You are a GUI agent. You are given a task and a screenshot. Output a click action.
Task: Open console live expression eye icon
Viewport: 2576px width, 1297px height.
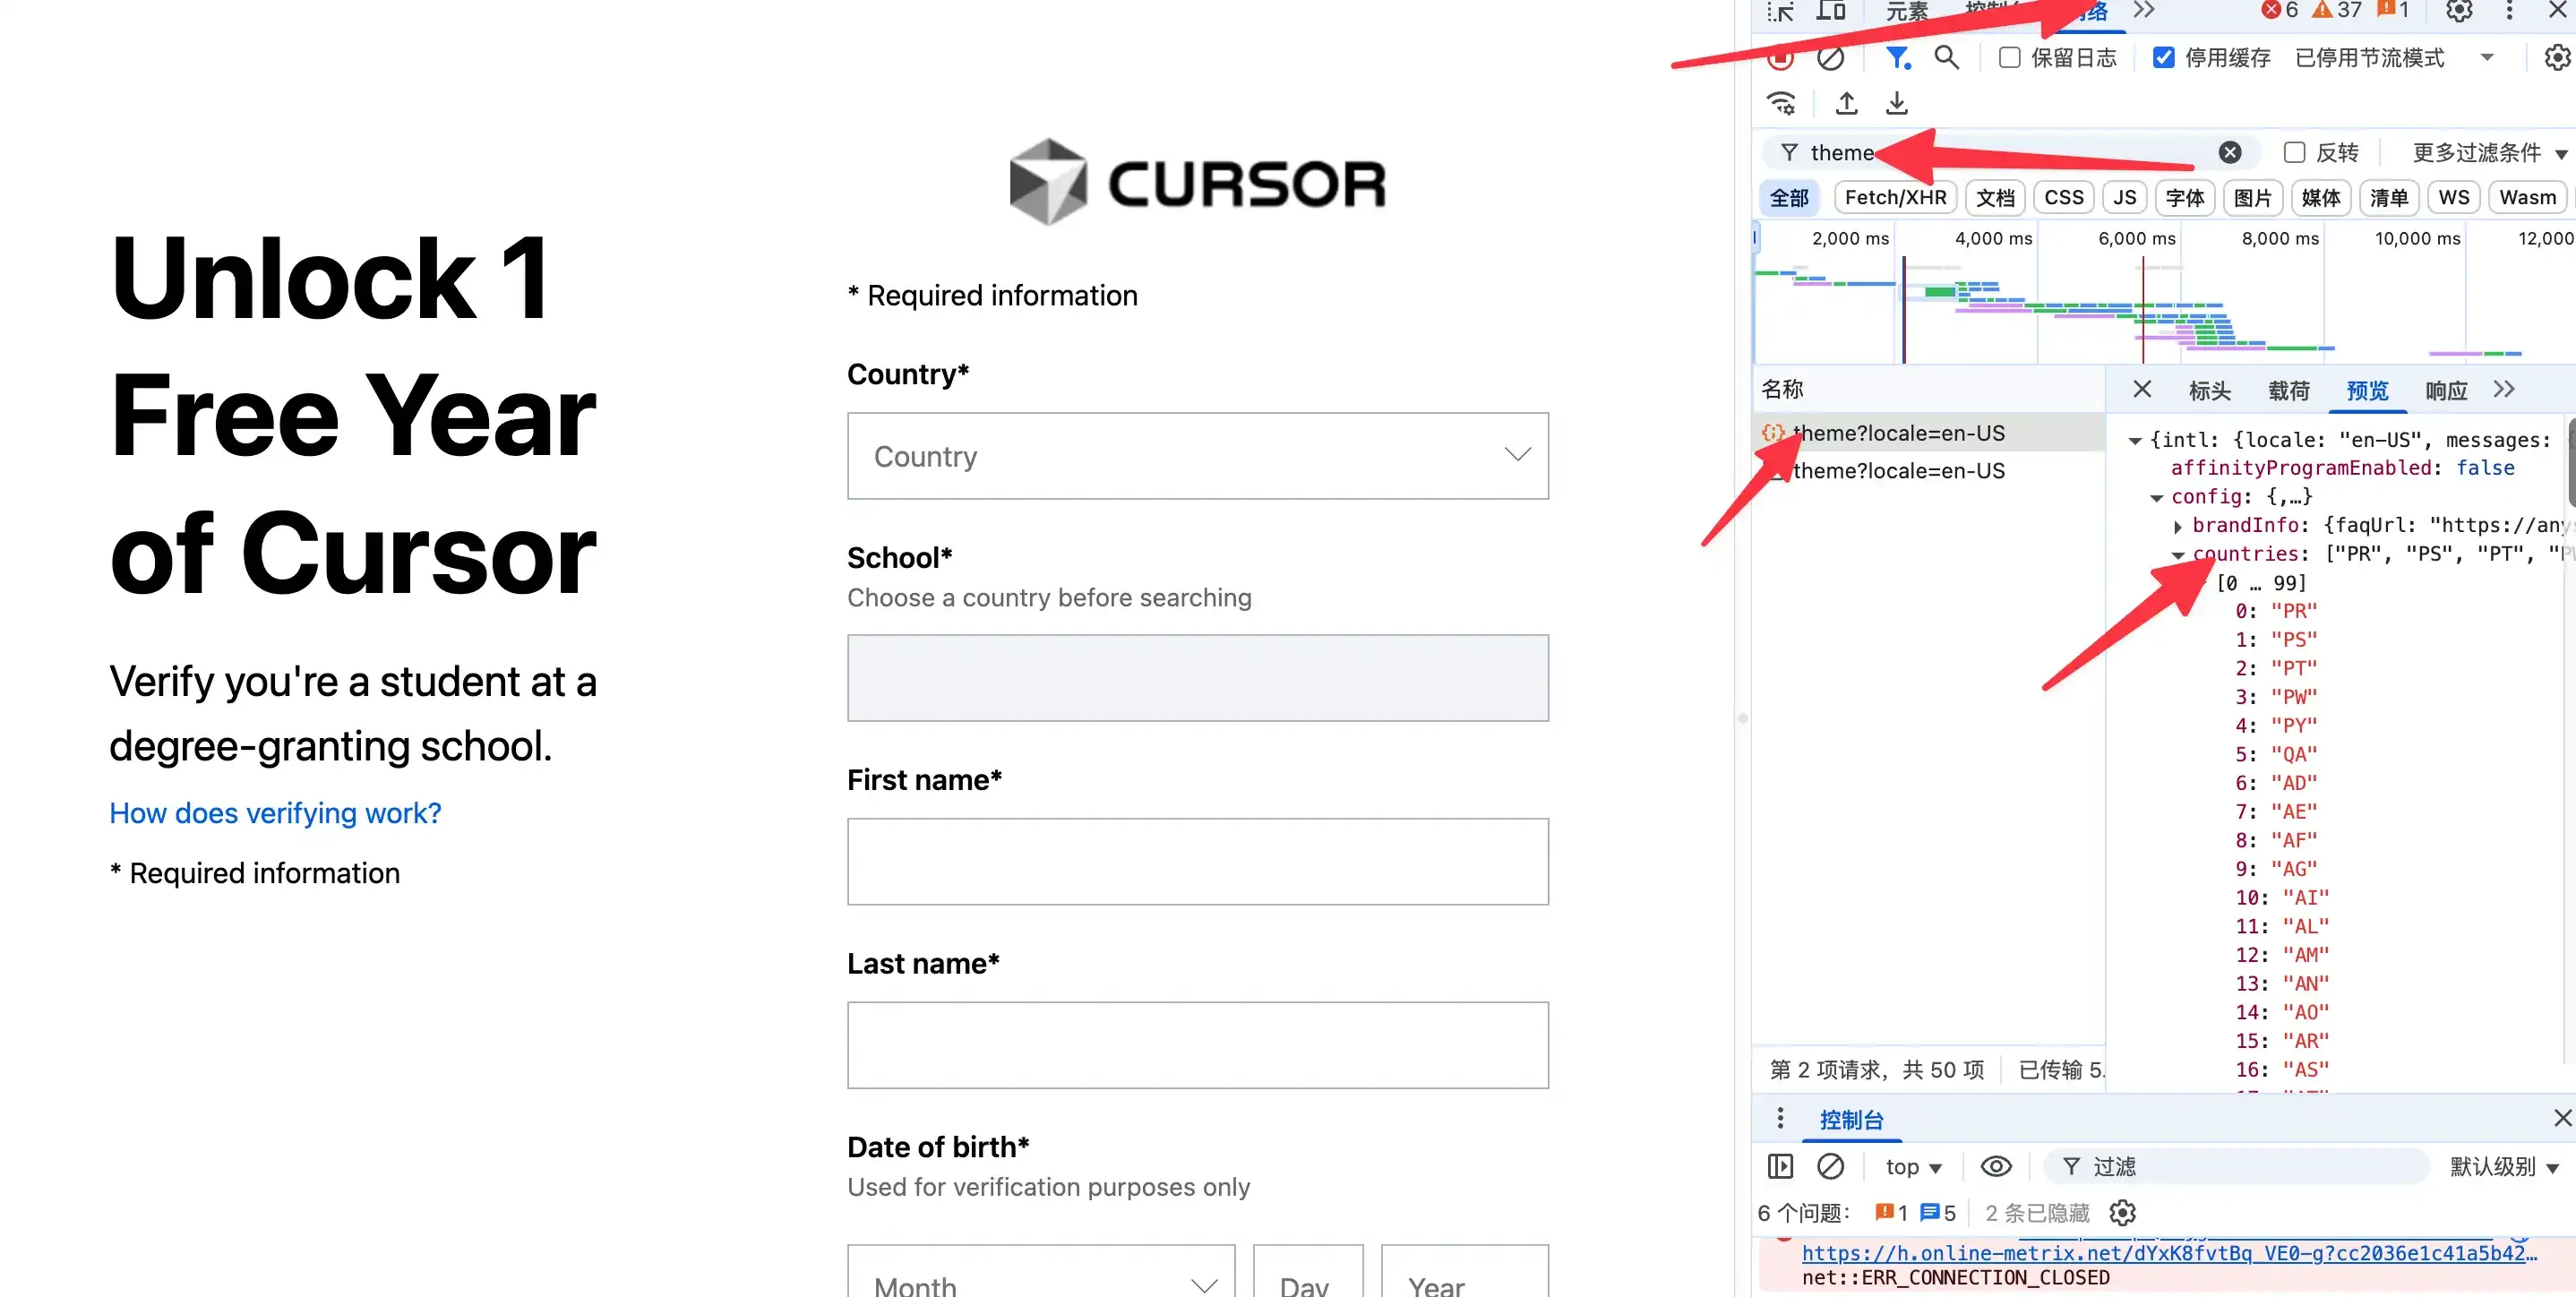pos(1996,1166)
